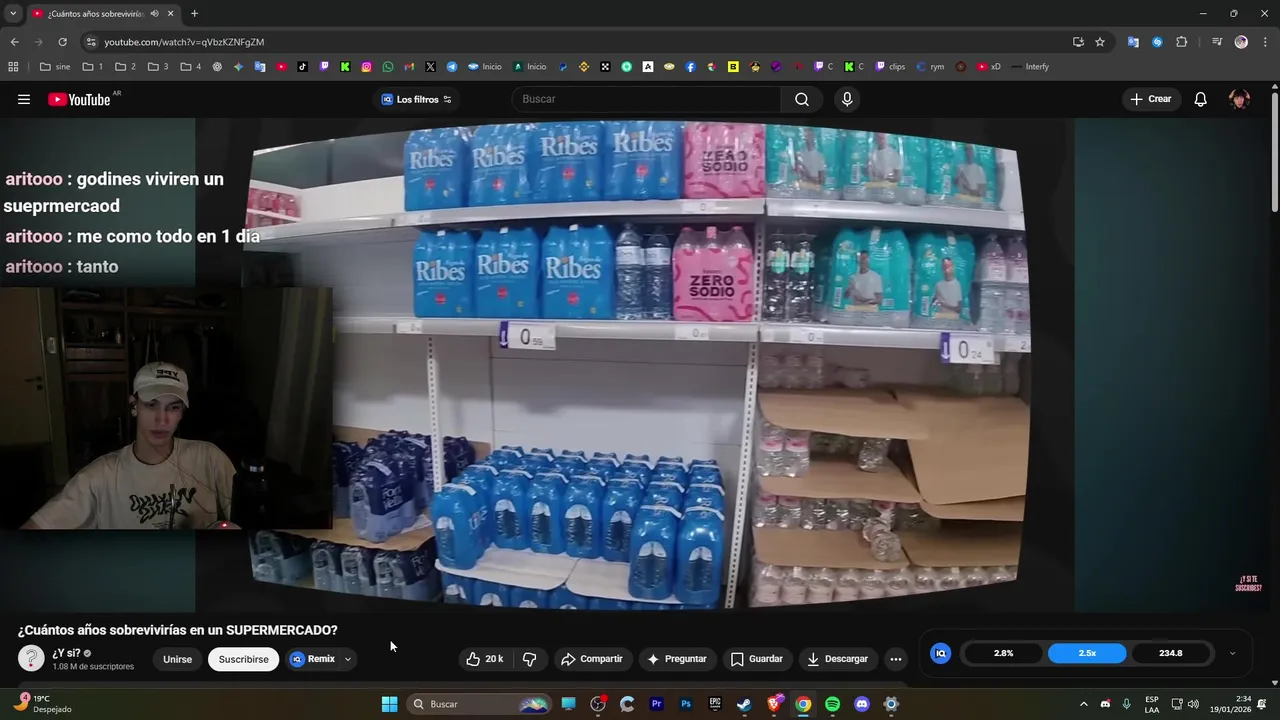Open the 'xD' bookmark
Image resolution: width=1280 pixels, height=720 pixels.
click(x=989, y=67)
